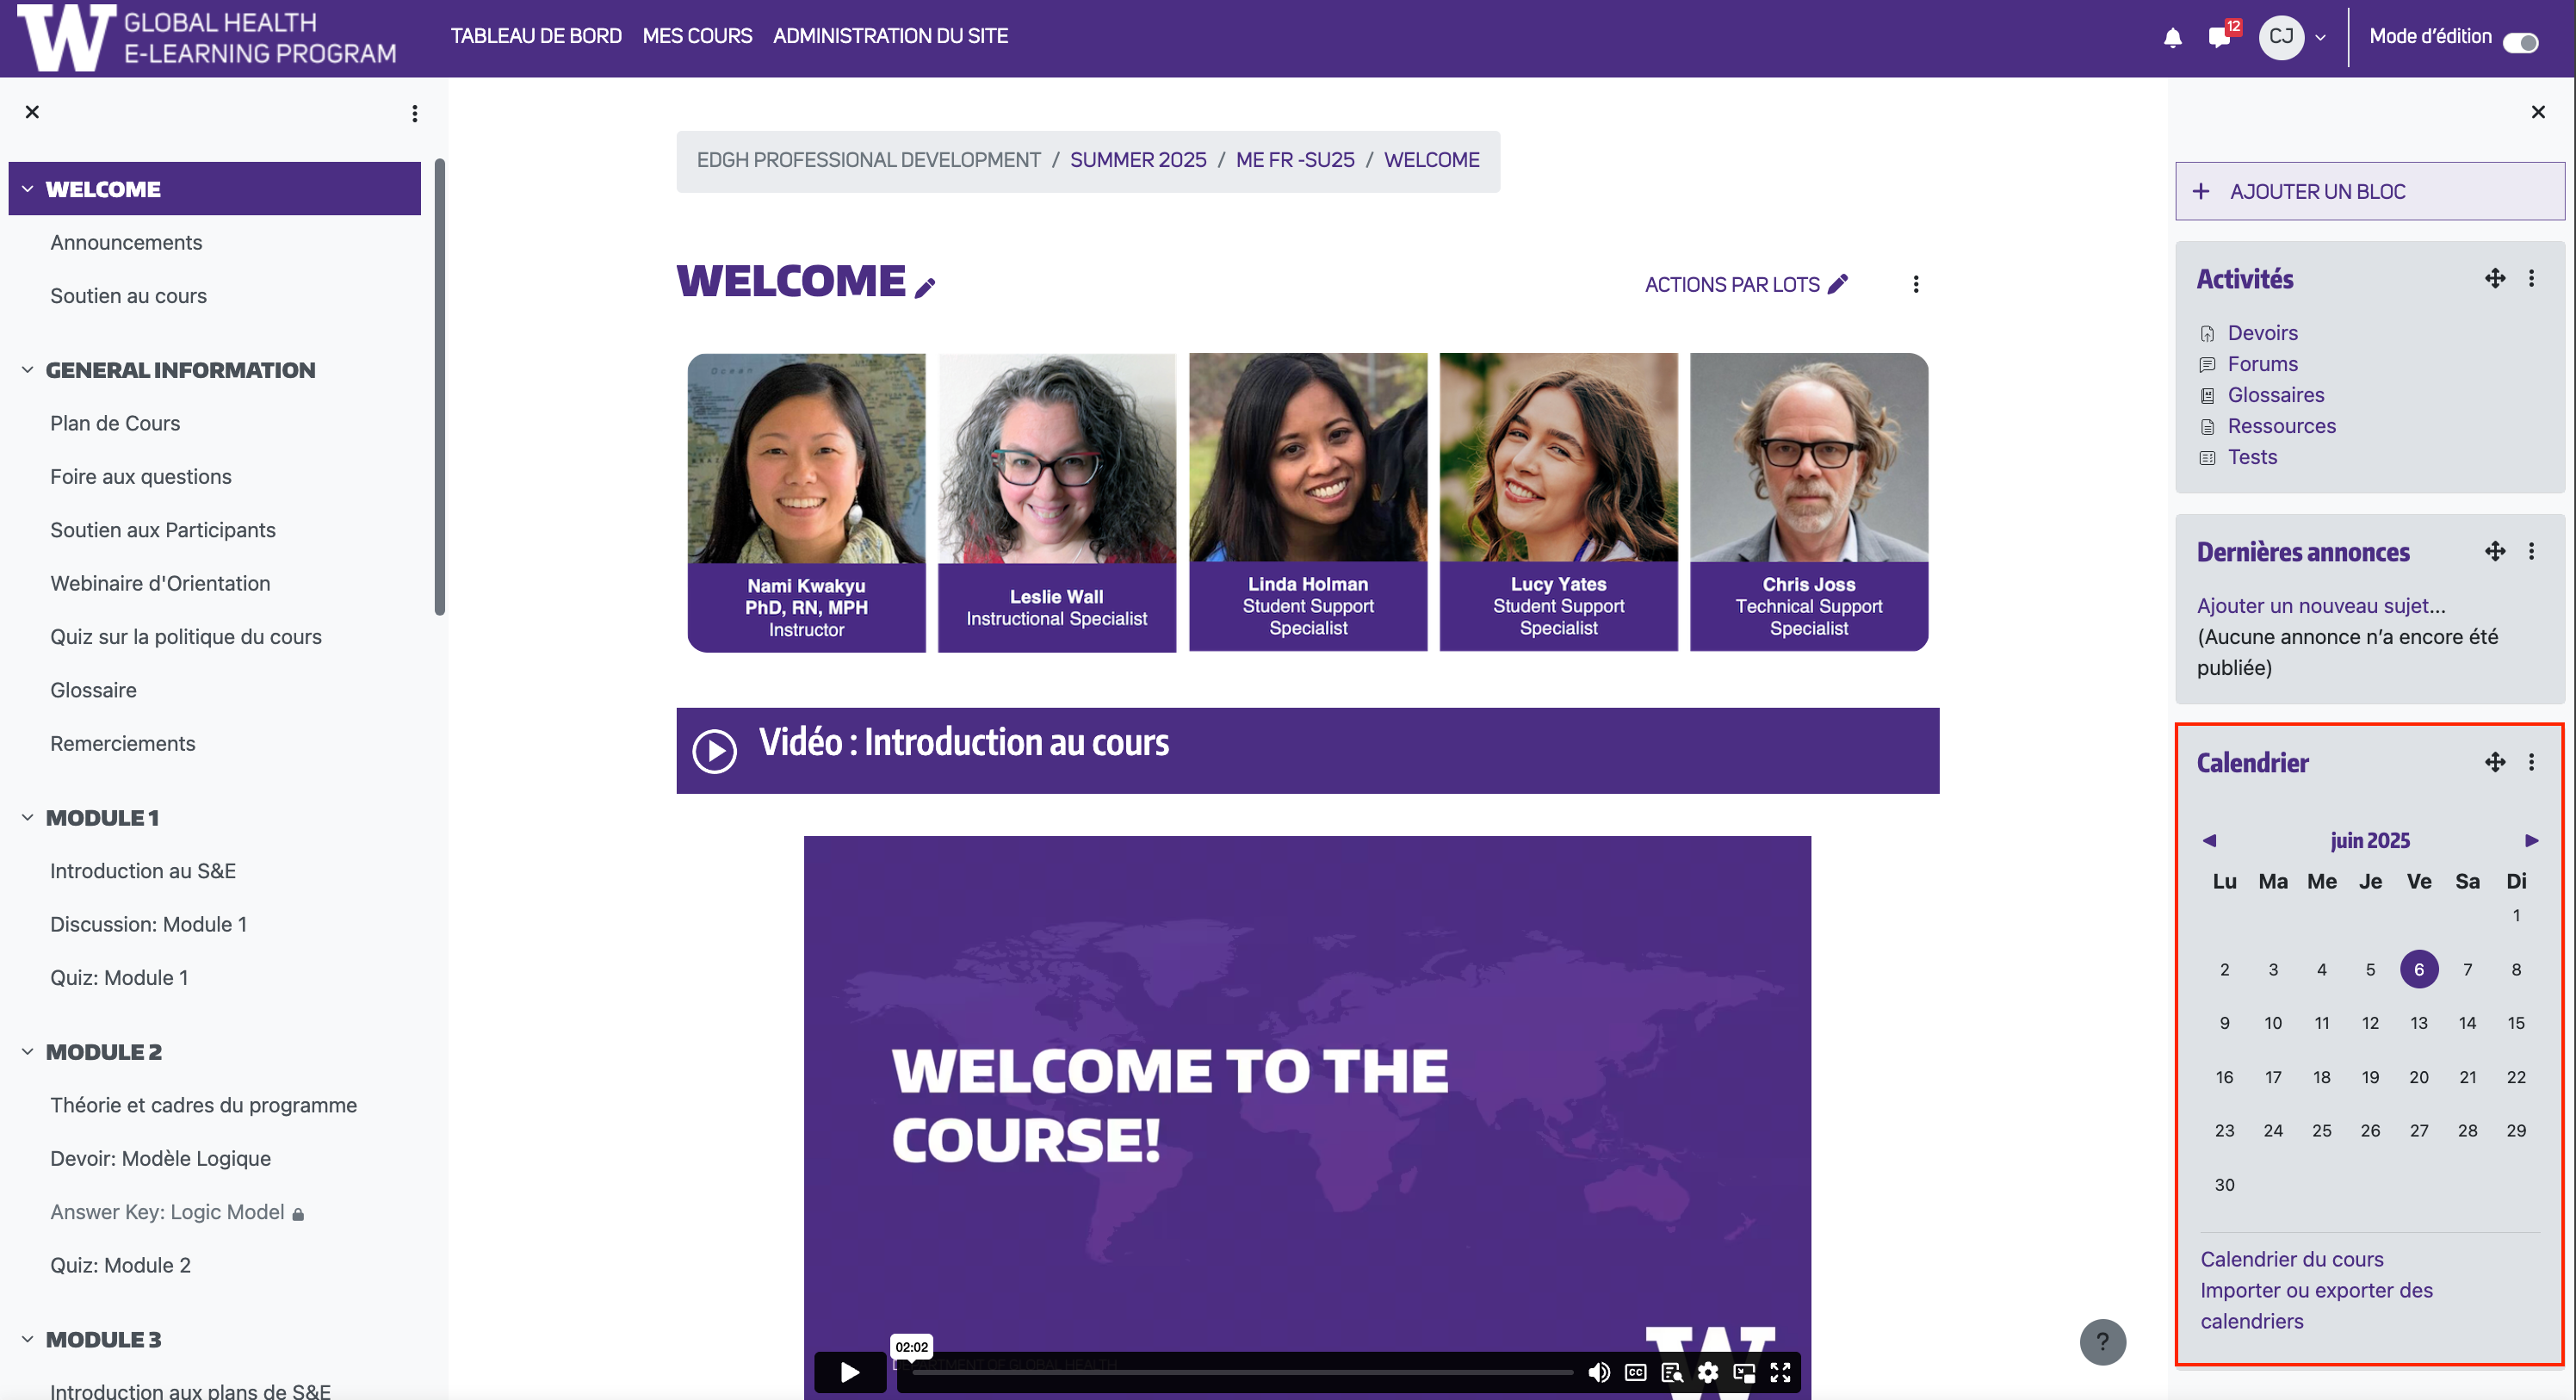
Task: Click the move icon on Calendrier block
Action: (x=2494, y=762)
